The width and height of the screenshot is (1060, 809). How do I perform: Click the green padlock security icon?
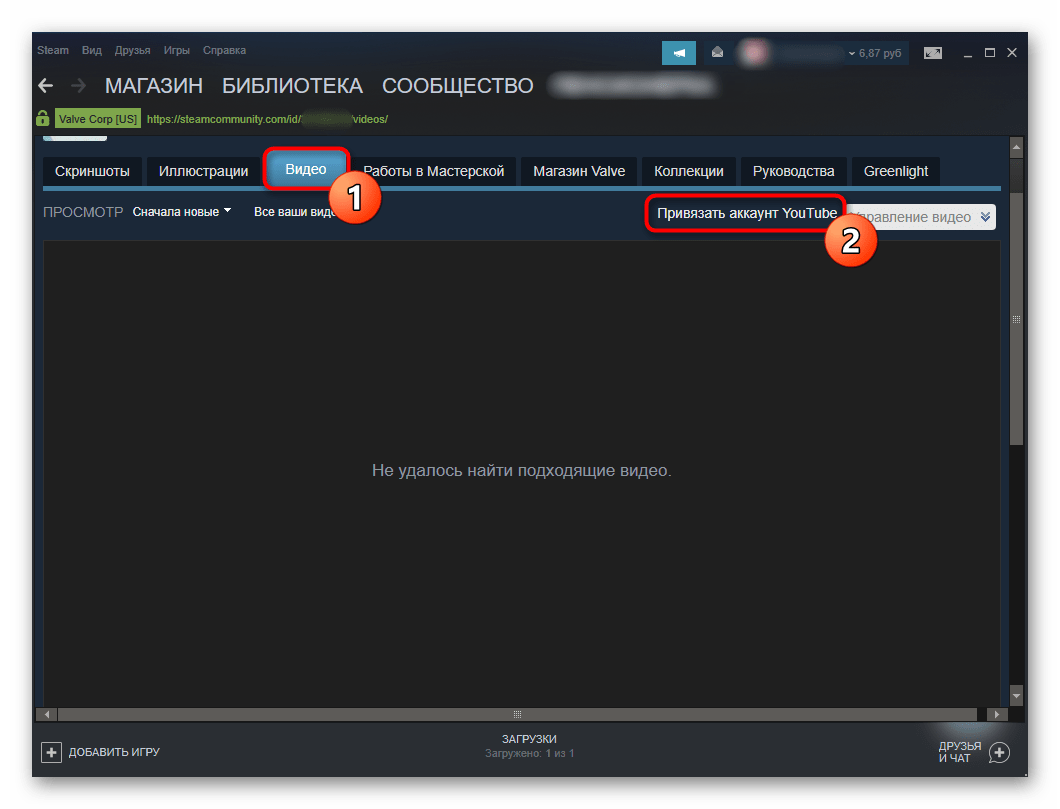pos(43,118)
